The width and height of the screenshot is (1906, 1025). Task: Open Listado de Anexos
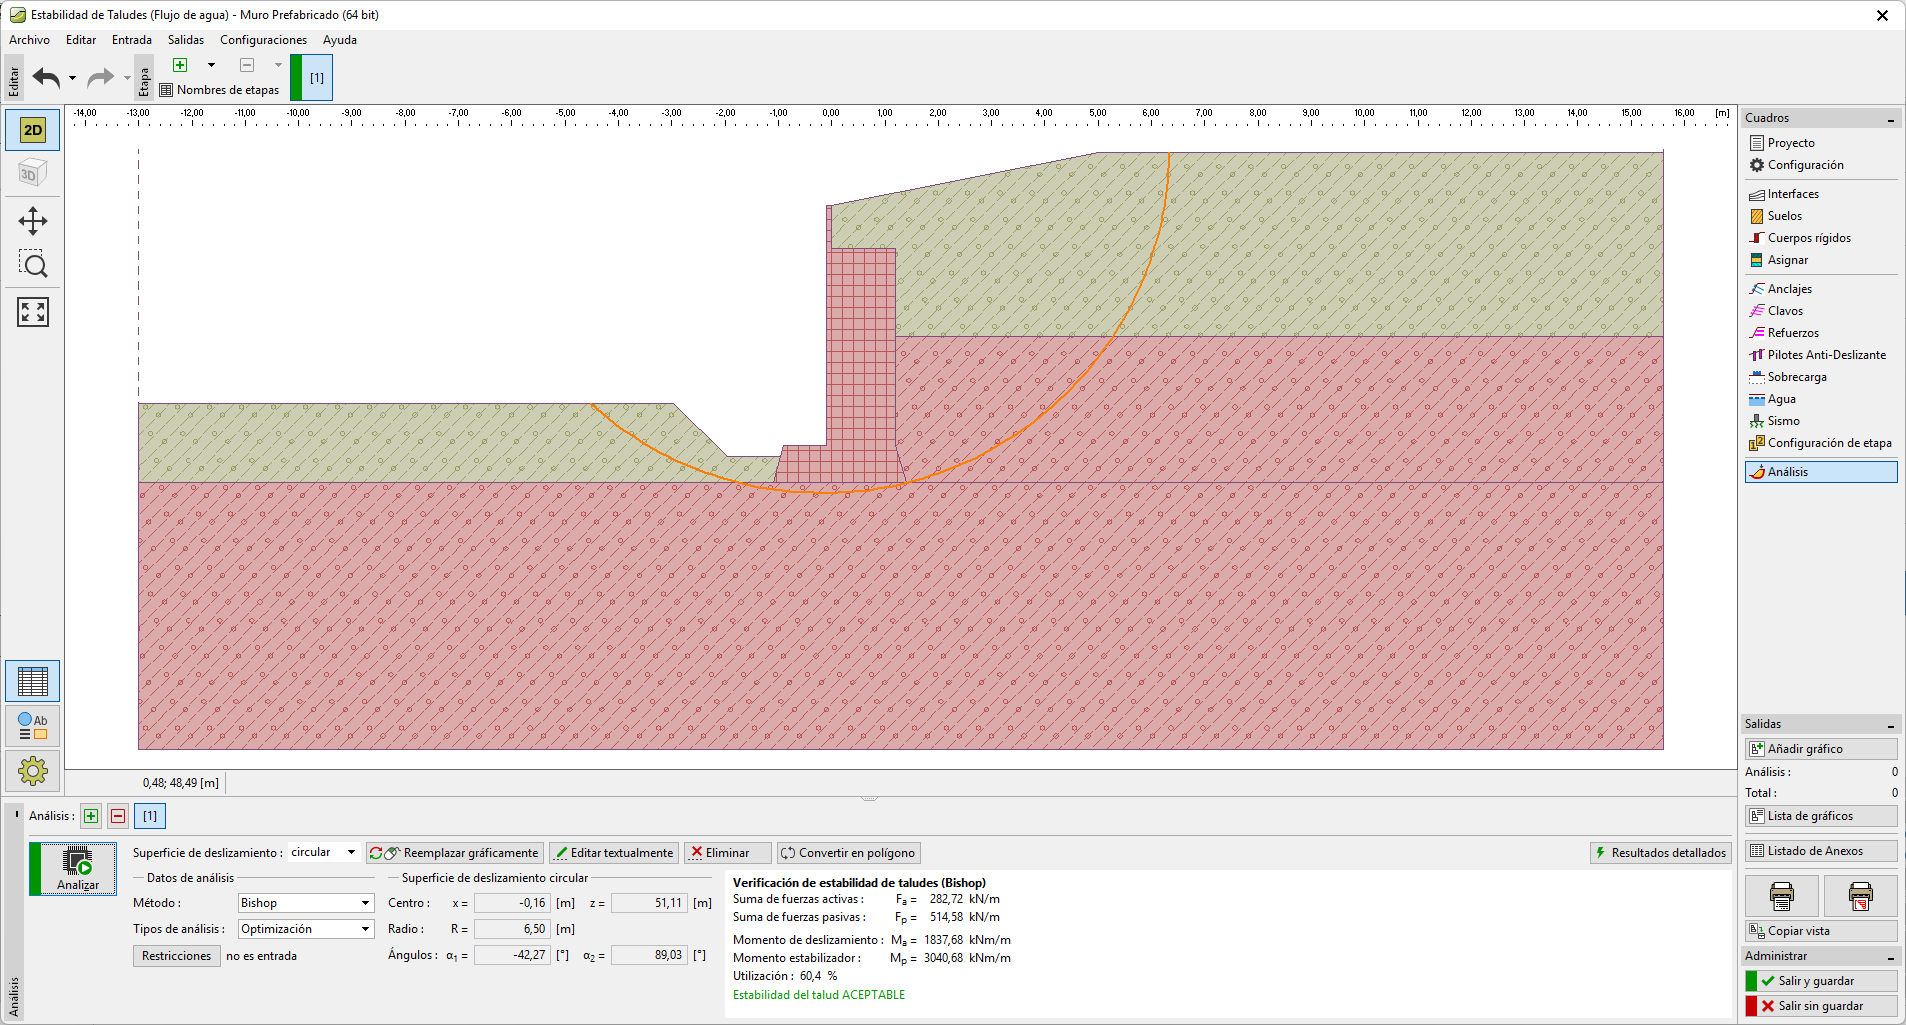coord(1822,851)
